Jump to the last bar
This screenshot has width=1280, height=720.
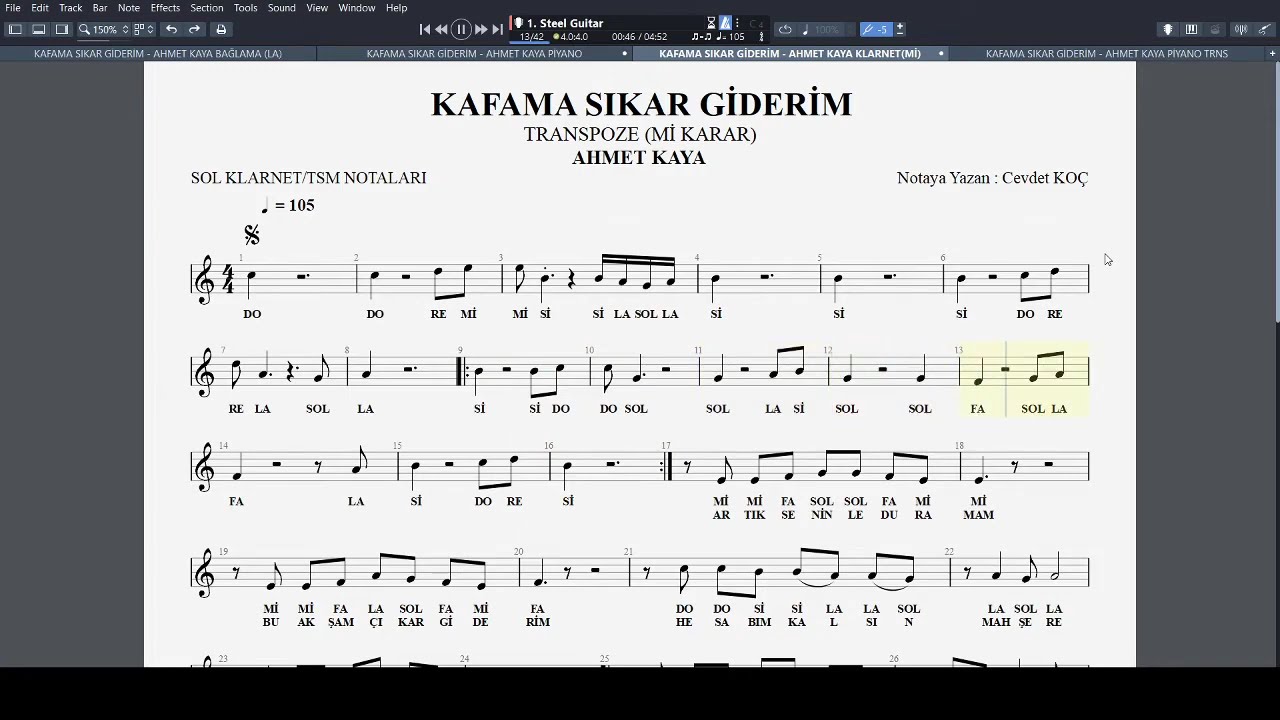click(x=497, y=30)
